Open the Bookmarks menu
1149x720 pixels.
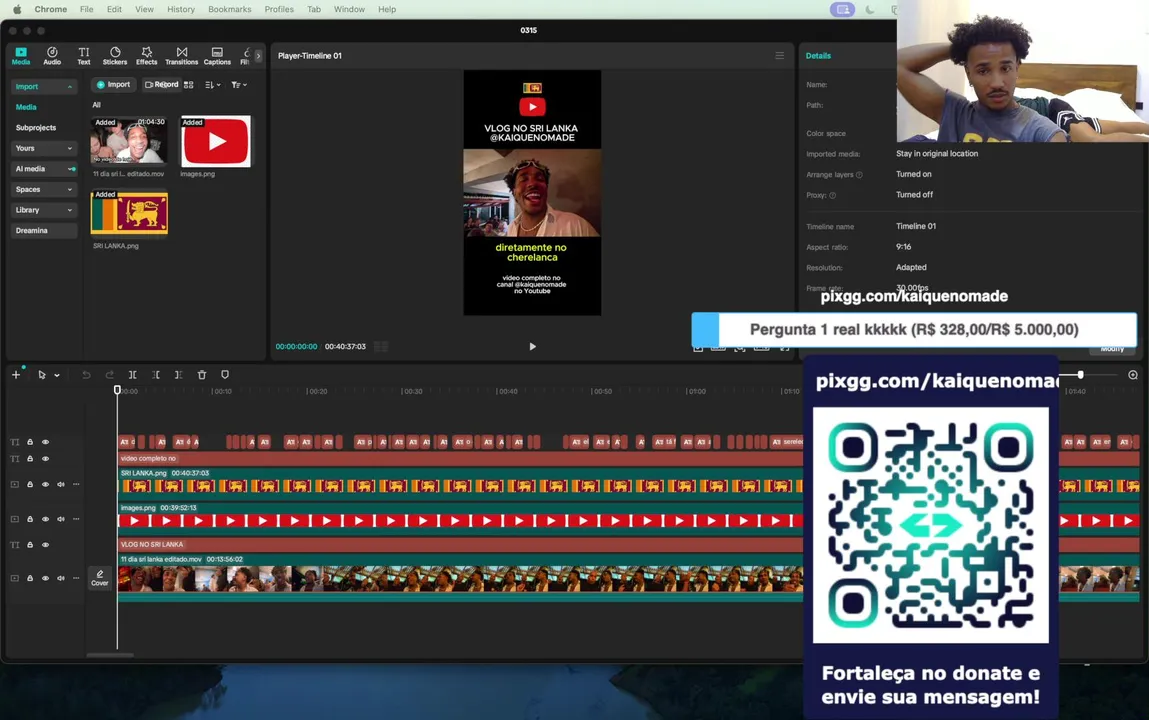pos(229,10)
